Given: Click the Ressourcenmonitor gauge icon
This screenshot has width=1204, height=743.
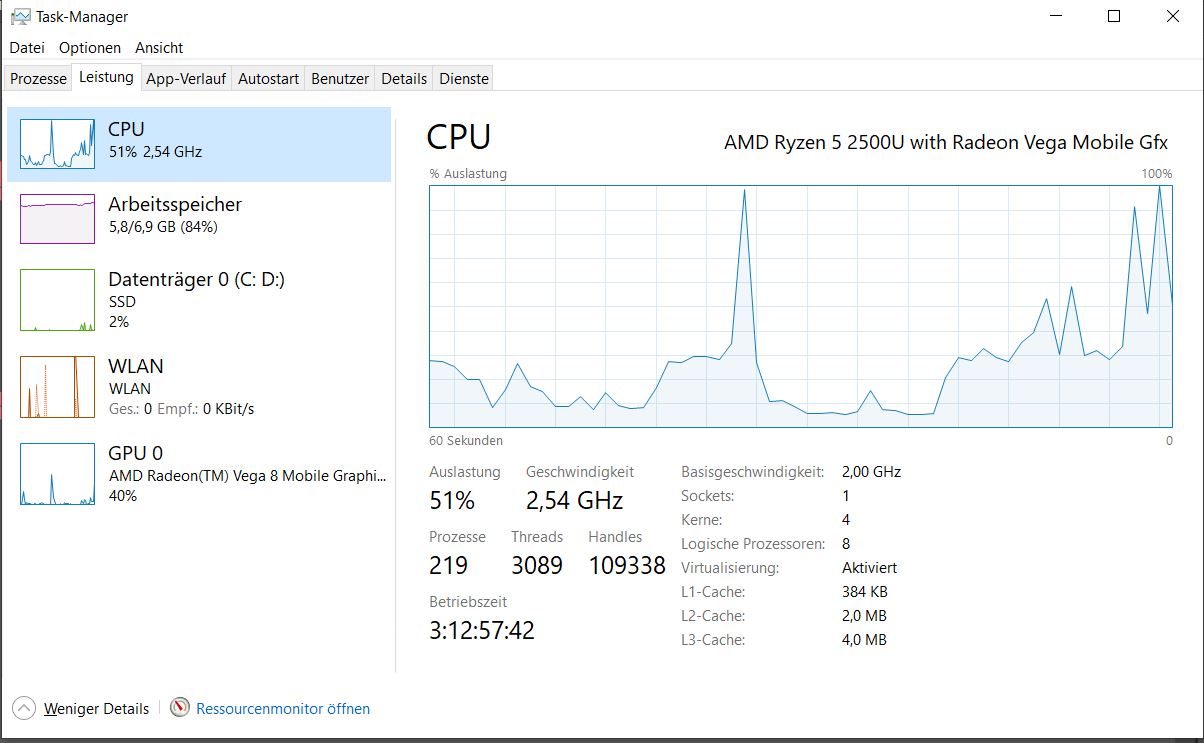Looking at the screenshot, I should coord(180,708).
